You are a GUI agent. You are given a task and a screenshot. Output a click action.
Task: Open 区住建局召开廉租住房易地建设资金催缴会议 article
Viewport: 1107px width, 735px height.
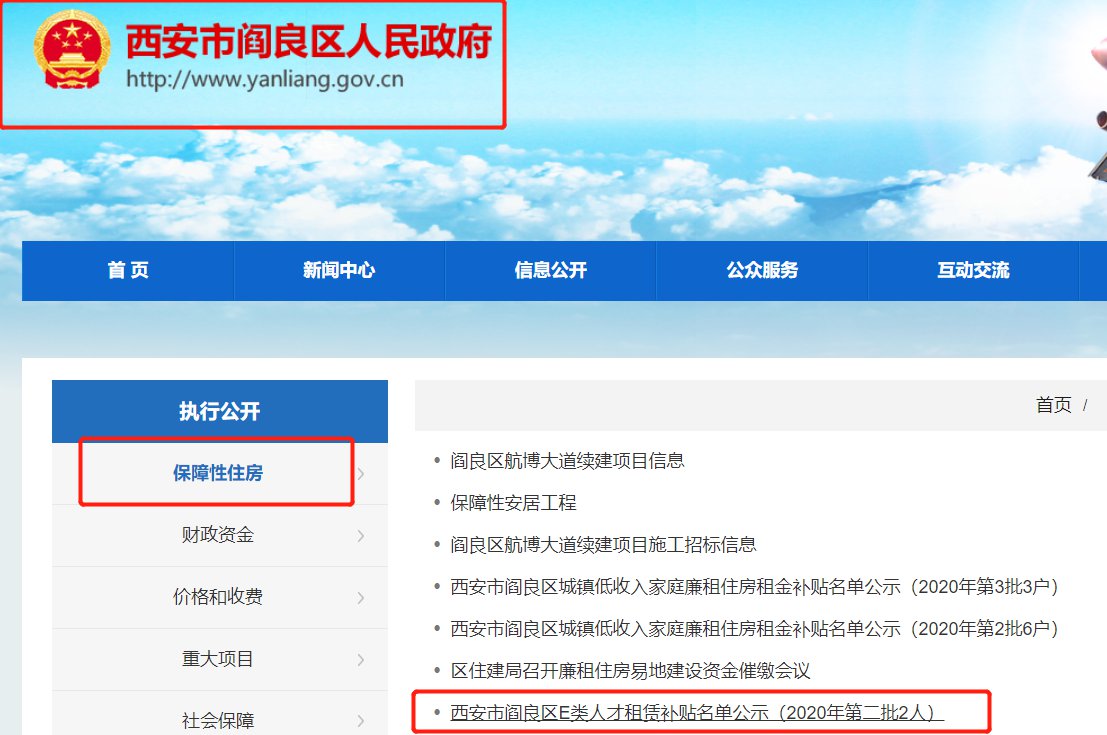pos(630,671)
